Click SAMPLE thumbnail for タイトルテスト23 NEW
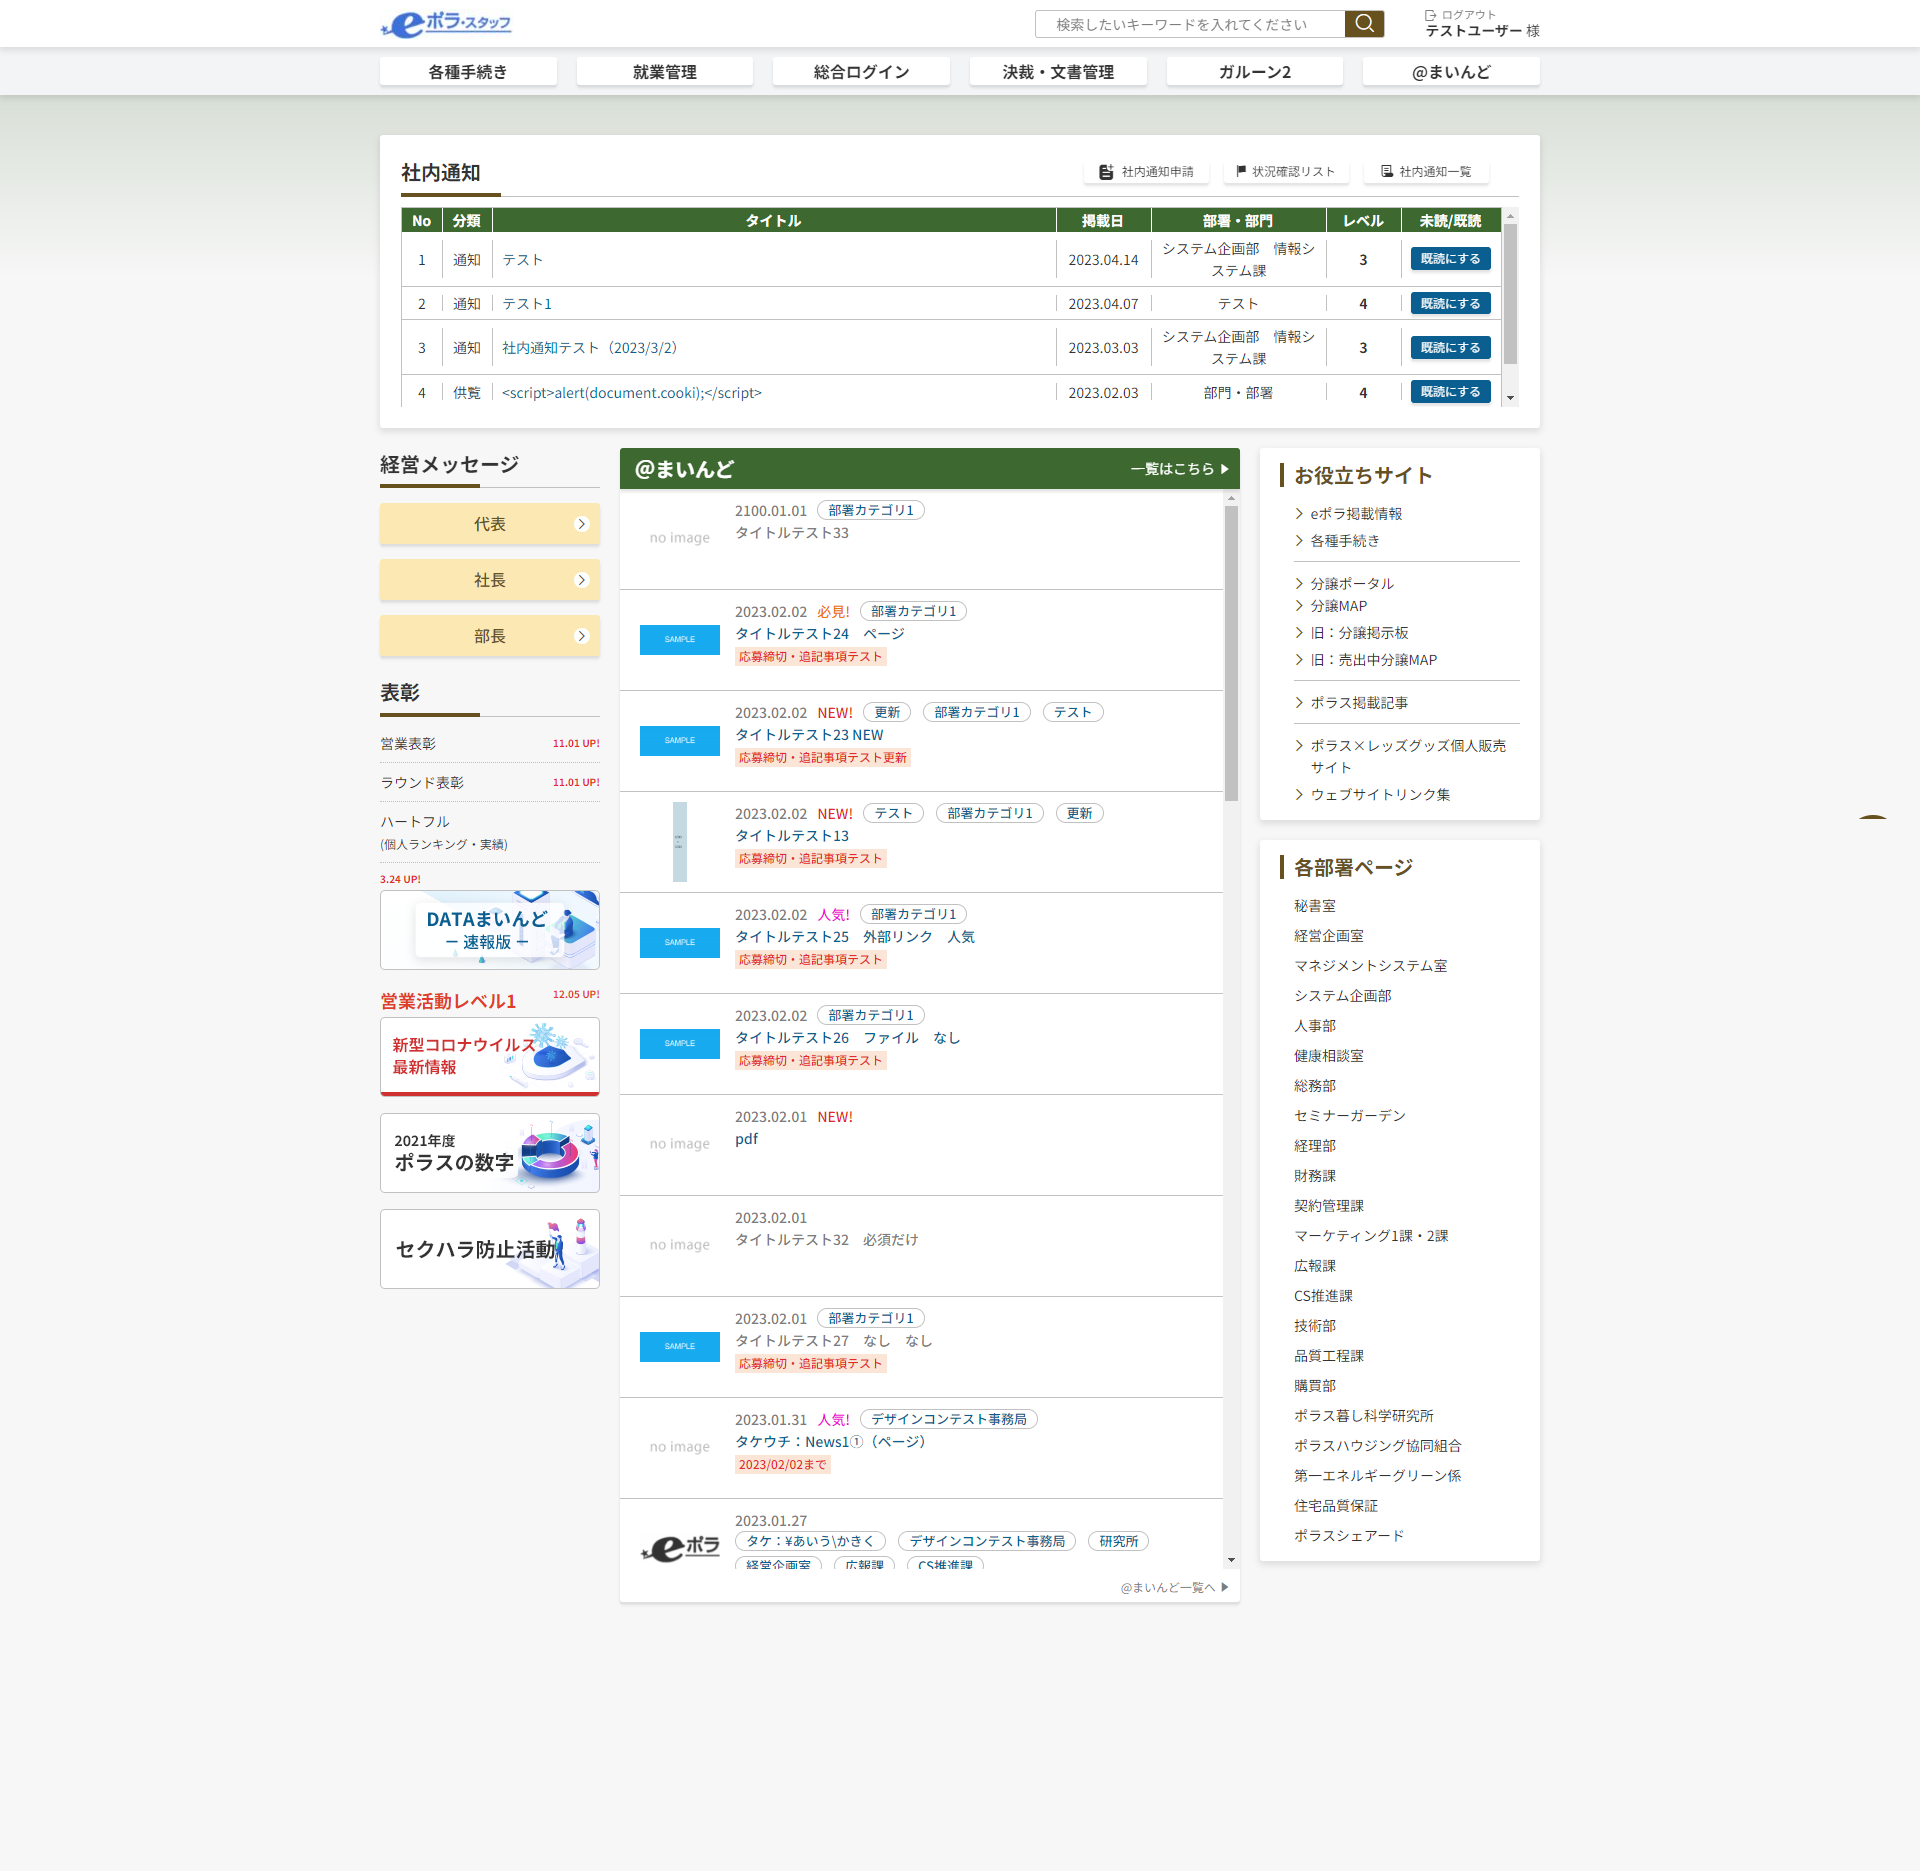 pos(680,741)
